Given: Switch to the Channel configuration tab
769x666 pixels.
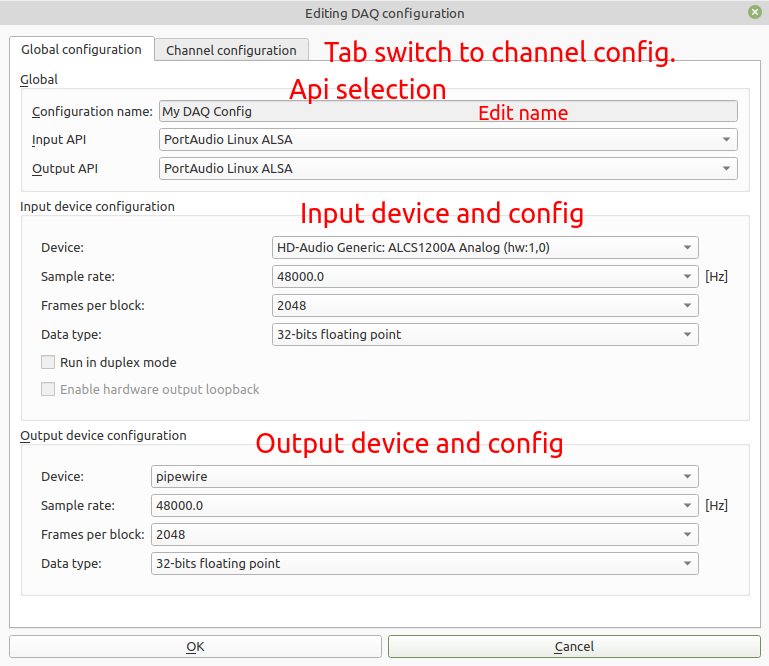Looking at the screenshot, I should tap(231, 50).
